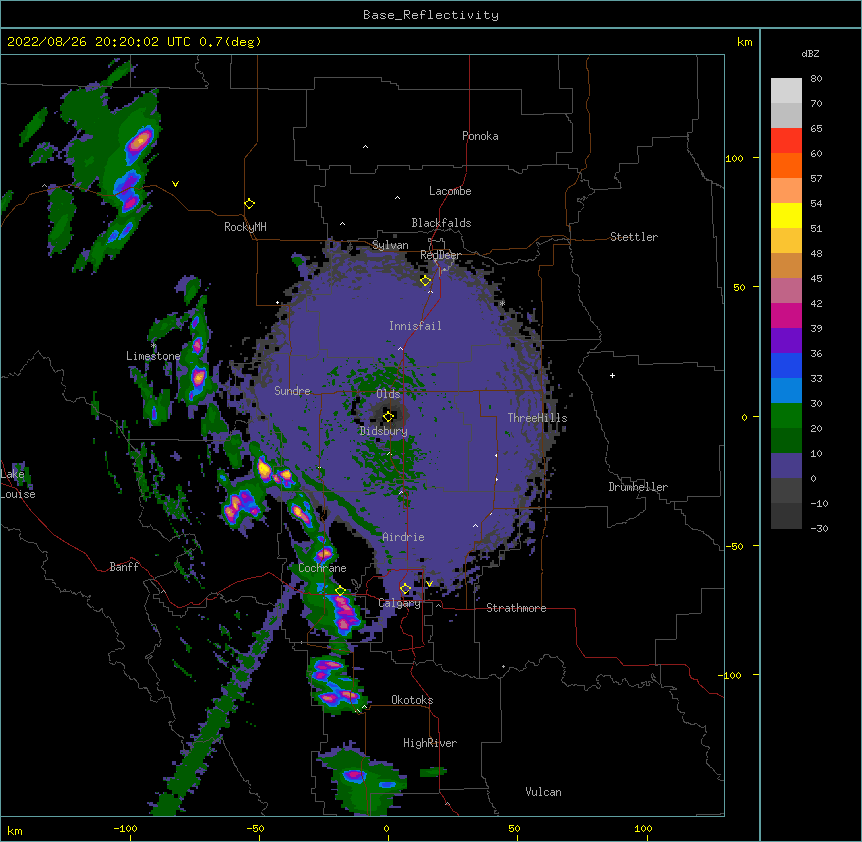Click the slate purple 10-0 dBZ swatch
The height and width of the screenshot is (842, 862).
[x=786, y=466]
